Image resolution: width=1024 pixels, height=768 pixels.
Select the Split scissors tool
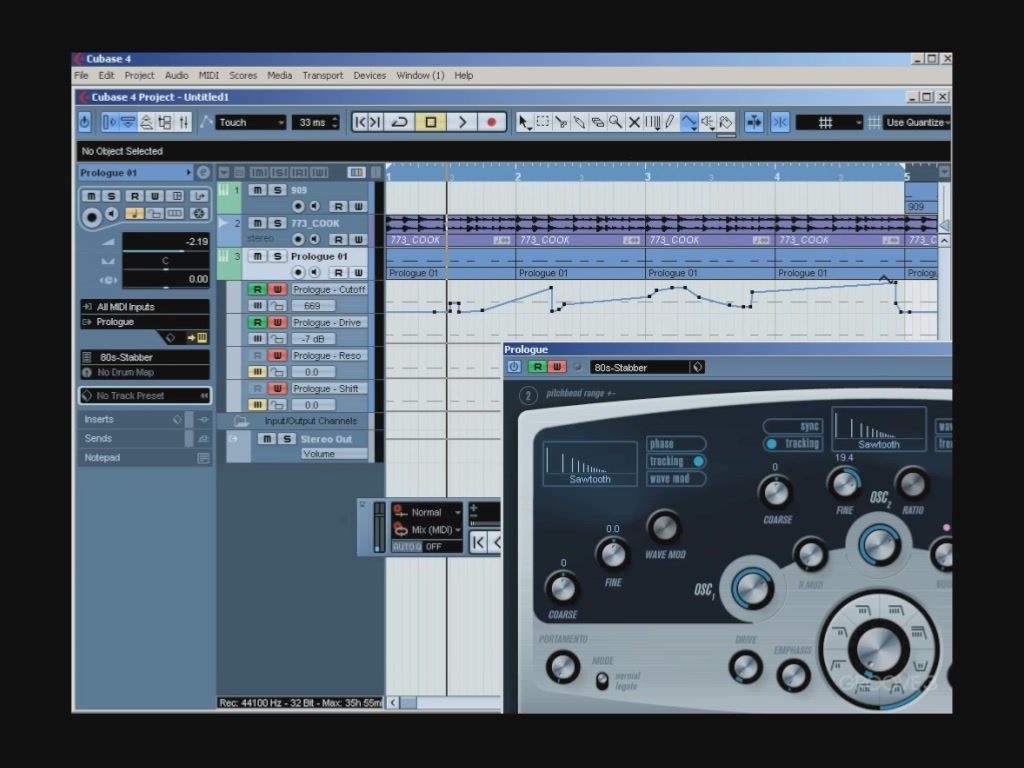[560, 122]
